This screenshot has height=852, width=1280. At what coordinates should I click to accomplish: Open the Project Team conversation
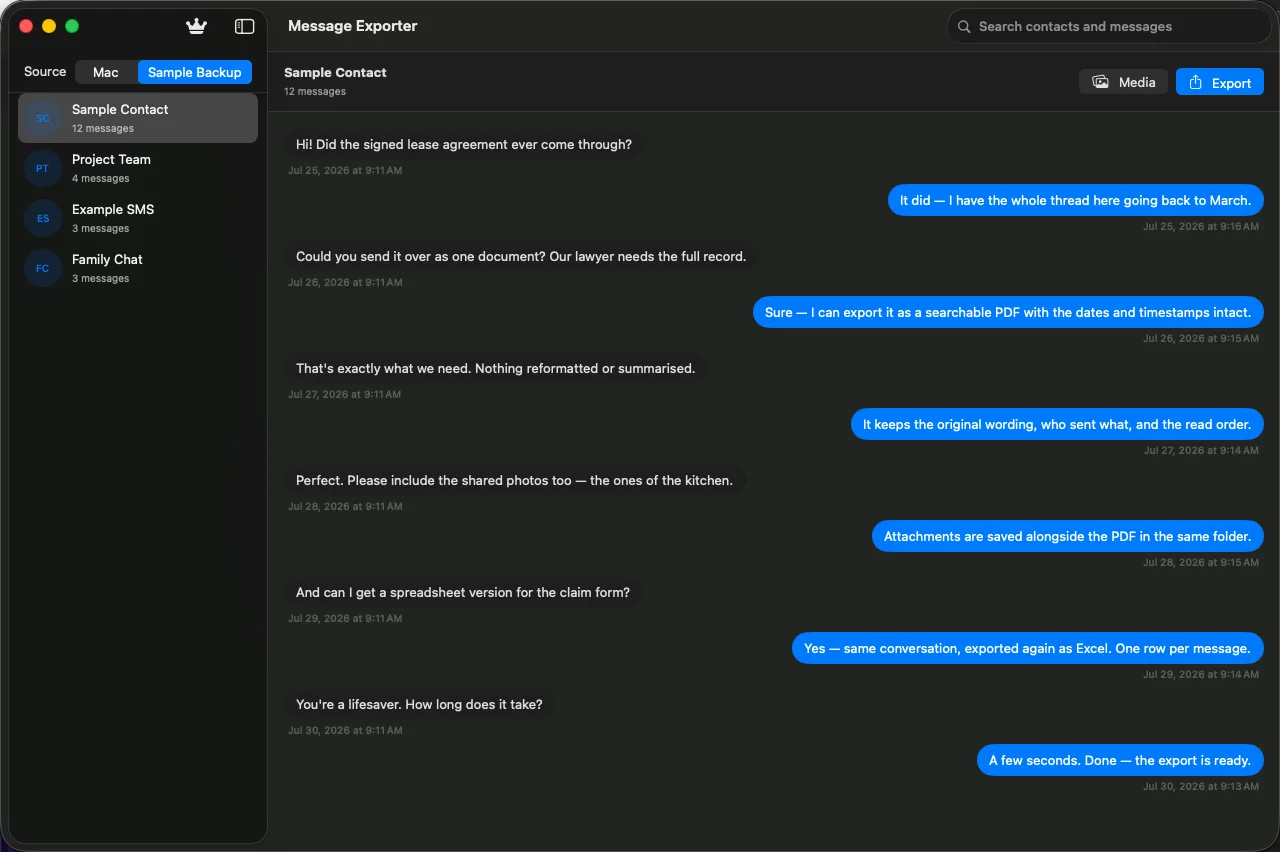[138, 168]
